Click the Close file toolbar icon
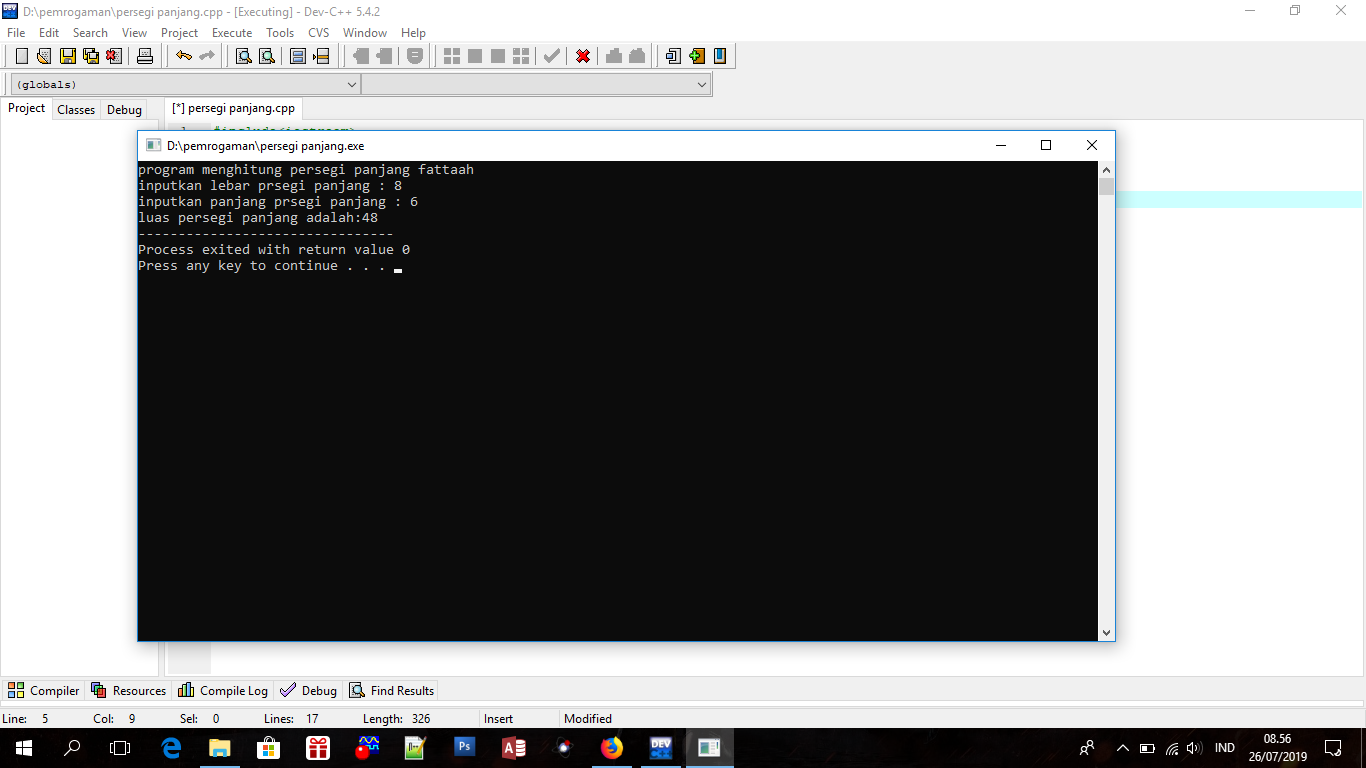 tap(114, 56)
